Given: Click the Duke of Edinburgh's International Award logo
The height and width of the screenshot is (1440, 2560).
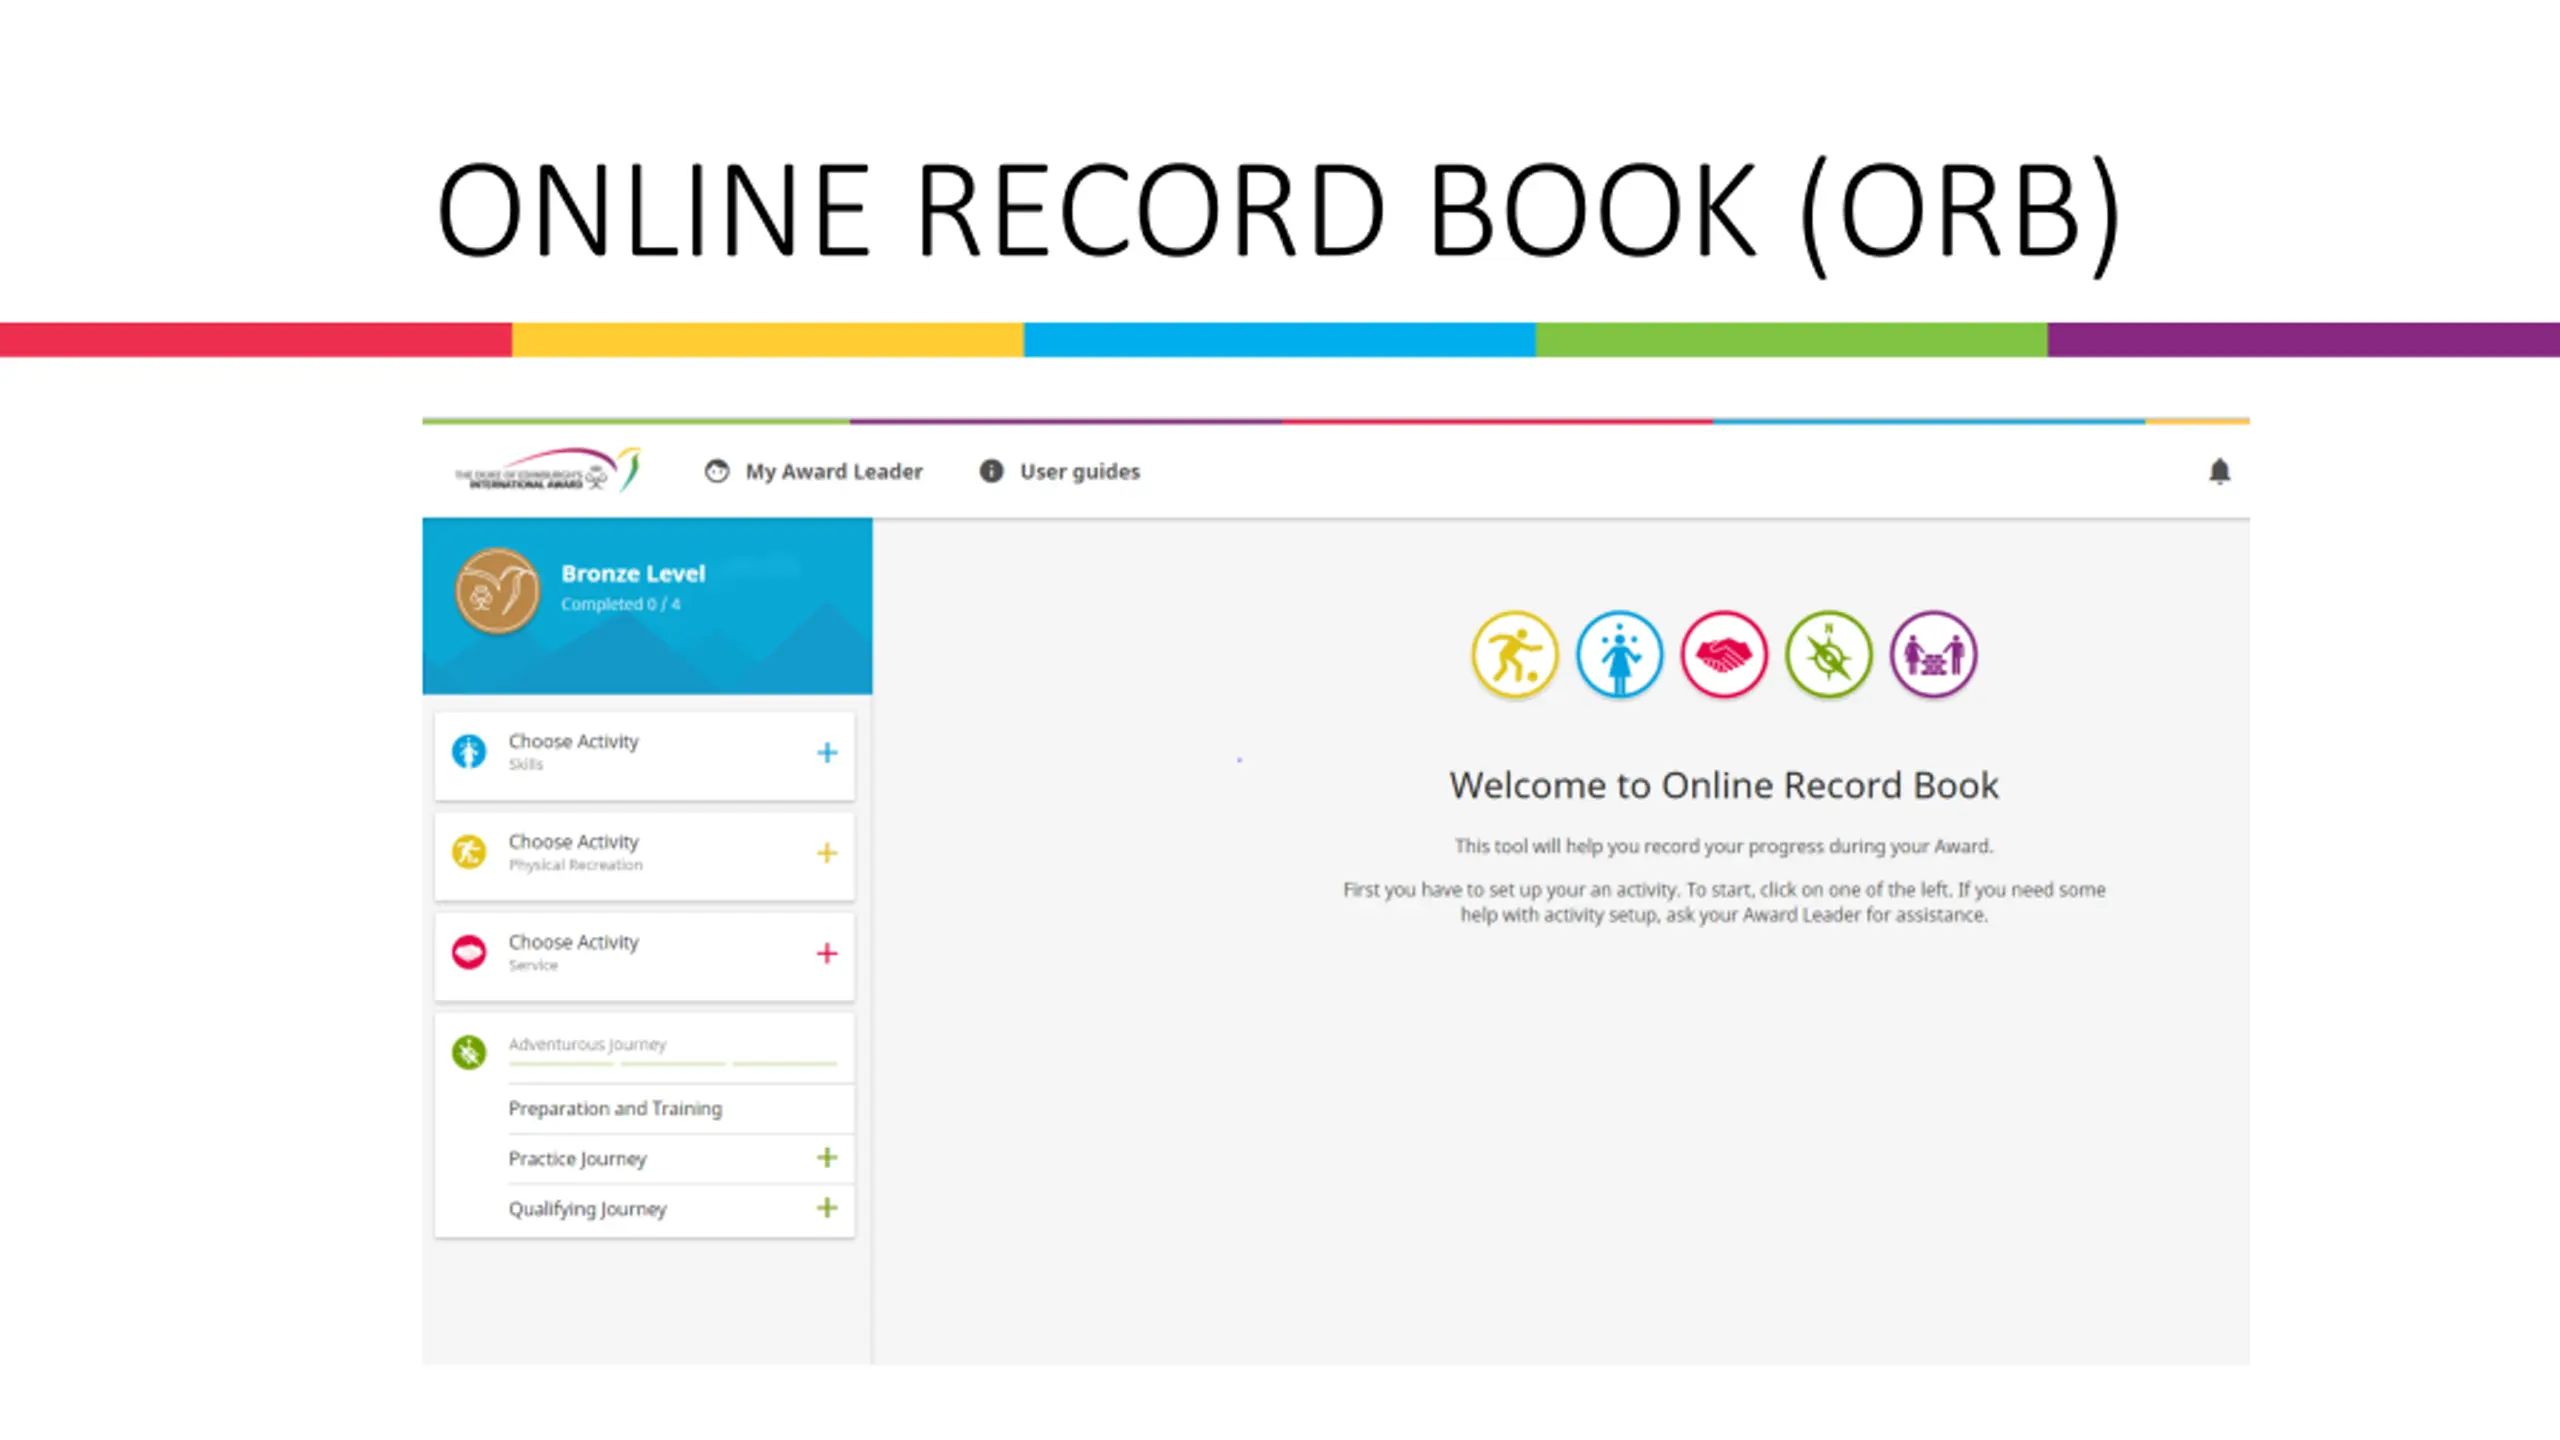Looking at the screenshot, I should pos(547,470).
